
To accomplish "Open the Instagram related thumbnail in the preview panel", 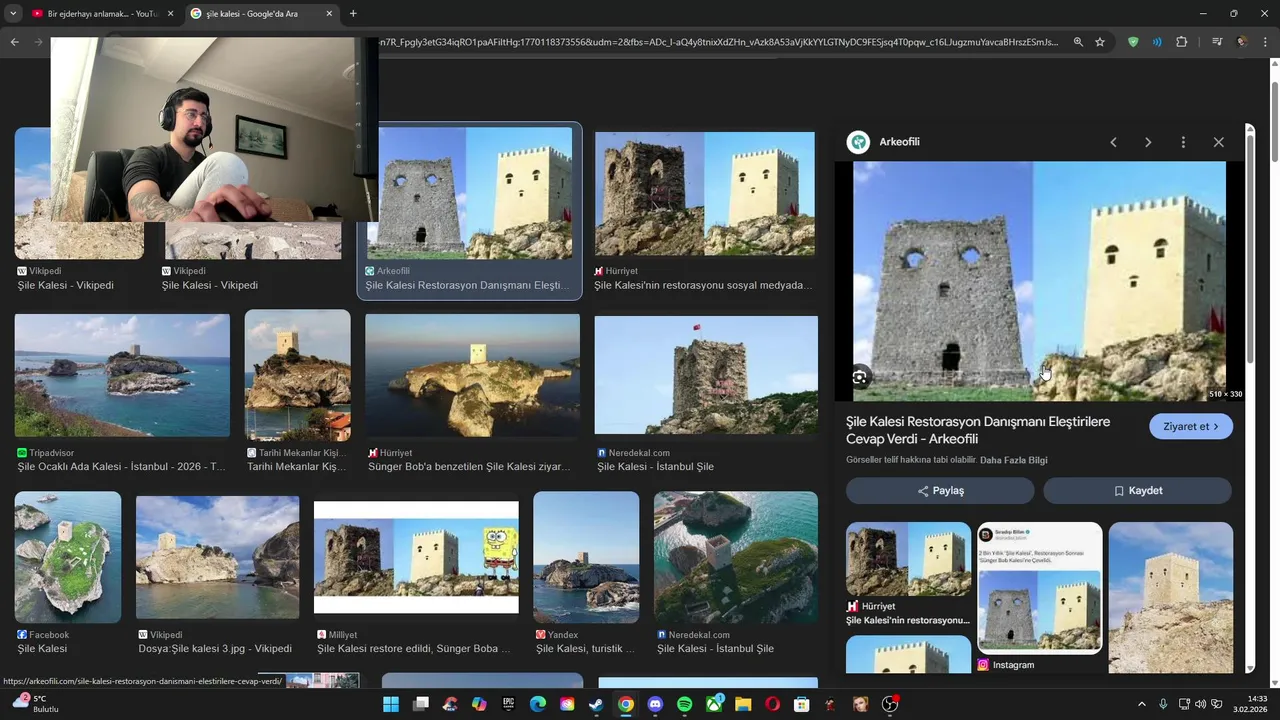I will coord(1040,588).
